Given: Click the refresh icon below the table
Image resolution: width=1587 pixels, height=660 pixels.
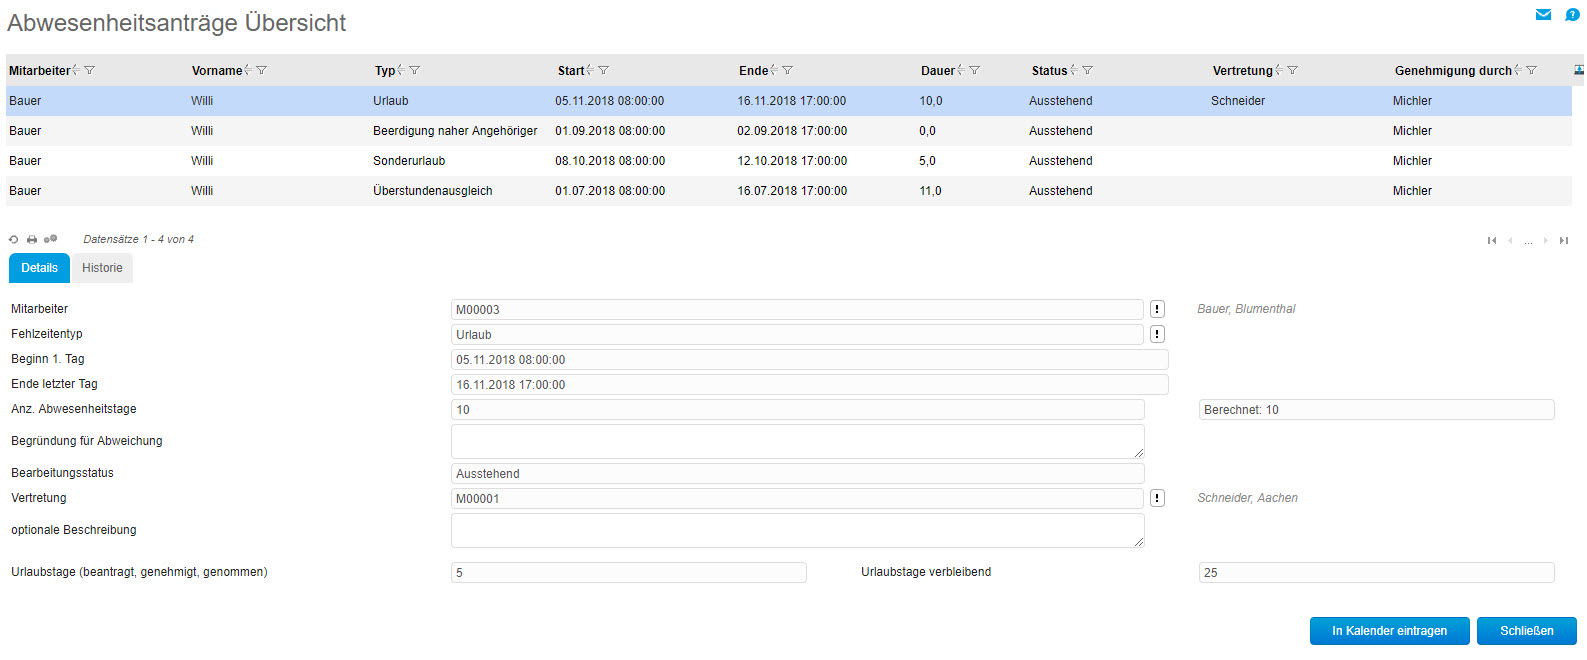Looking at the screenshot, I should [x=14, y=240].
